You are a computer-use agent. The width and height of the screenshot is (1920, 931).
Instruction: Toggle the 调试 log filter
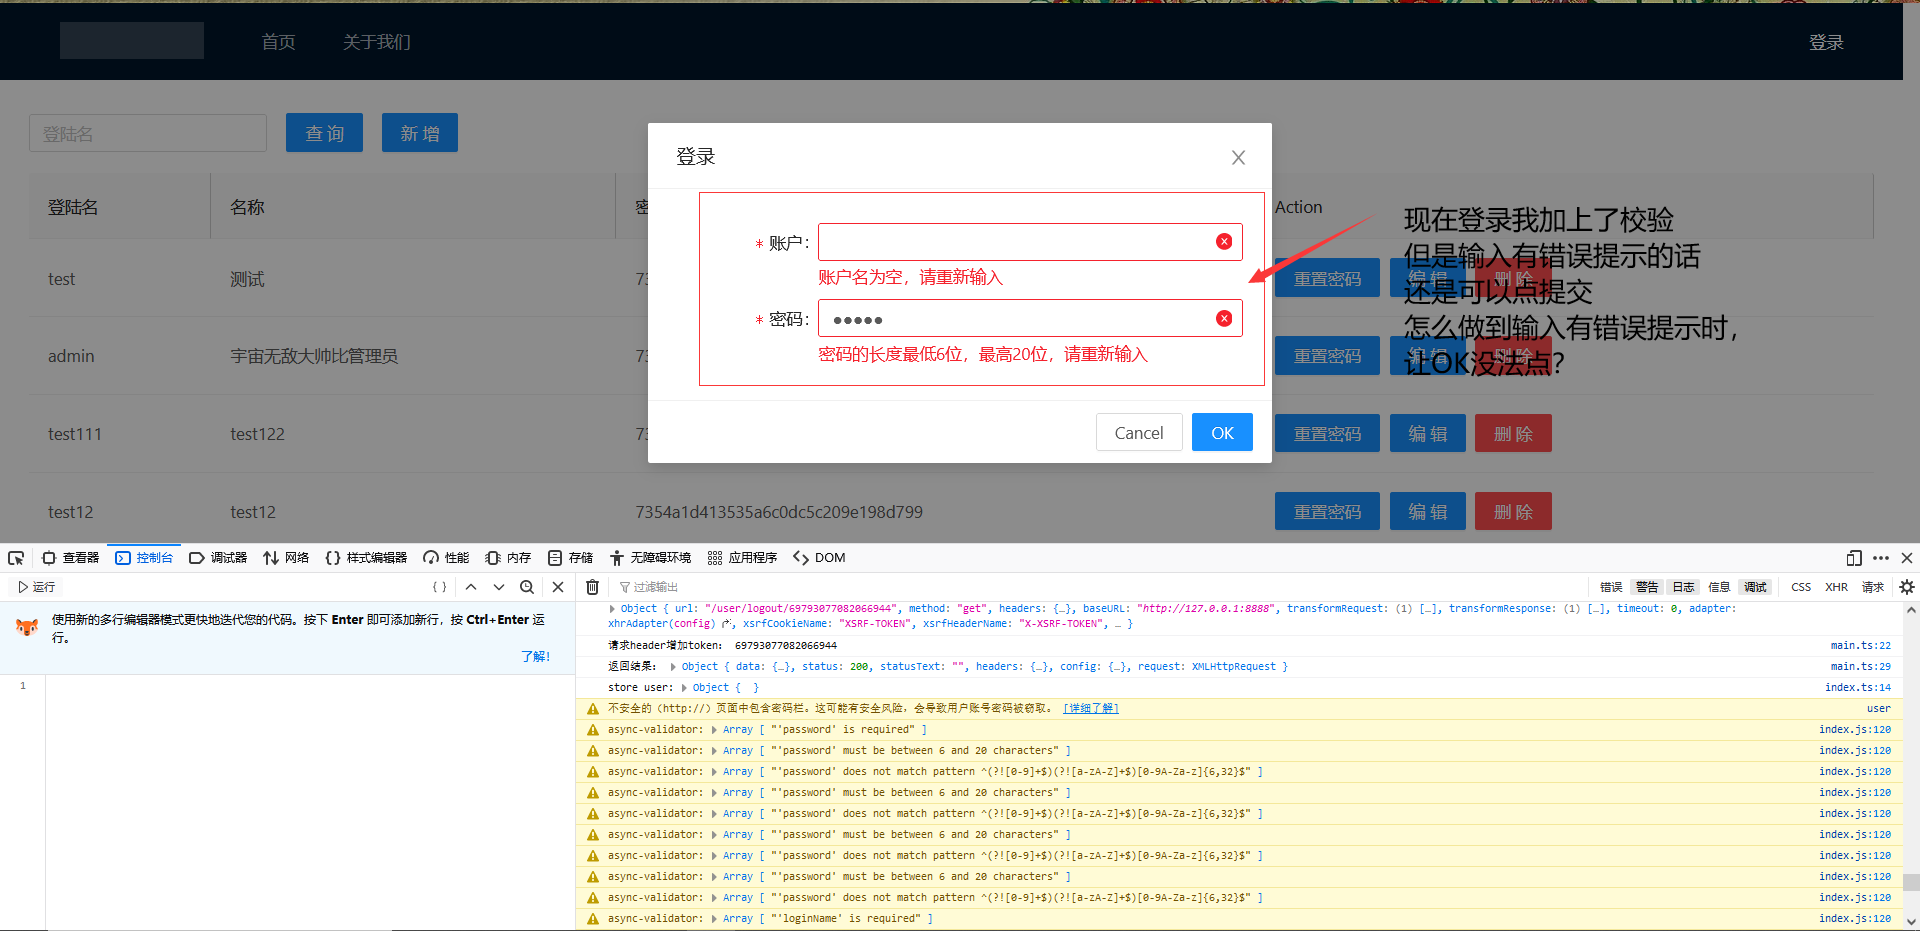[x=1755, y=587]
